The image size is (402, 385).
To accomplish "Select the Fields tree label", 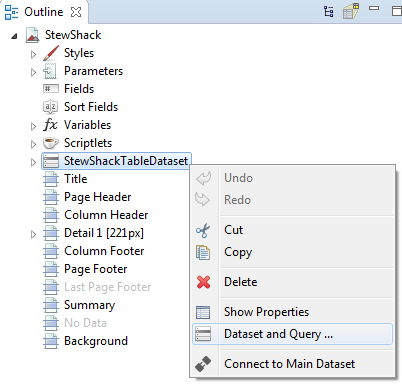I will click(79, 89).
